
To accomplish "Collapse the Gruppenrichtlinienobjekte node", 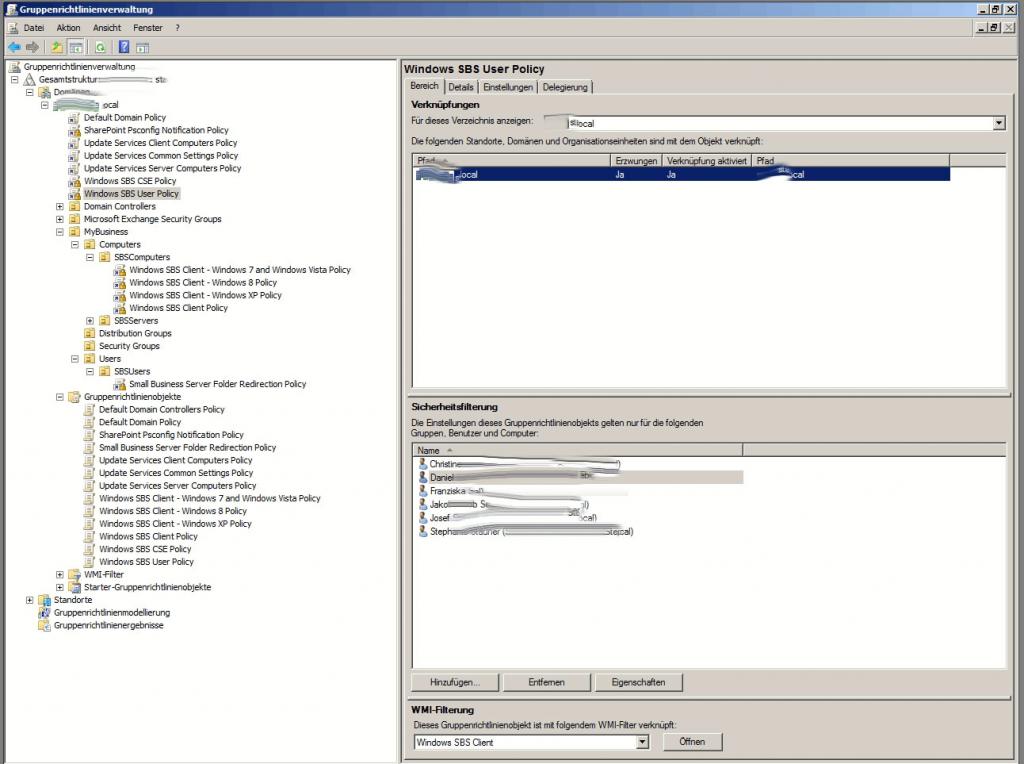I will click(59, 397).
